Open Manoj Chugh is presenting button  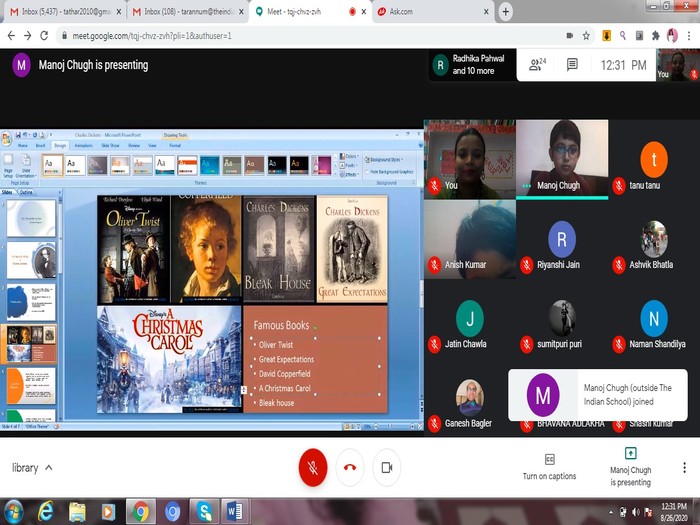[x=630, y=467]
